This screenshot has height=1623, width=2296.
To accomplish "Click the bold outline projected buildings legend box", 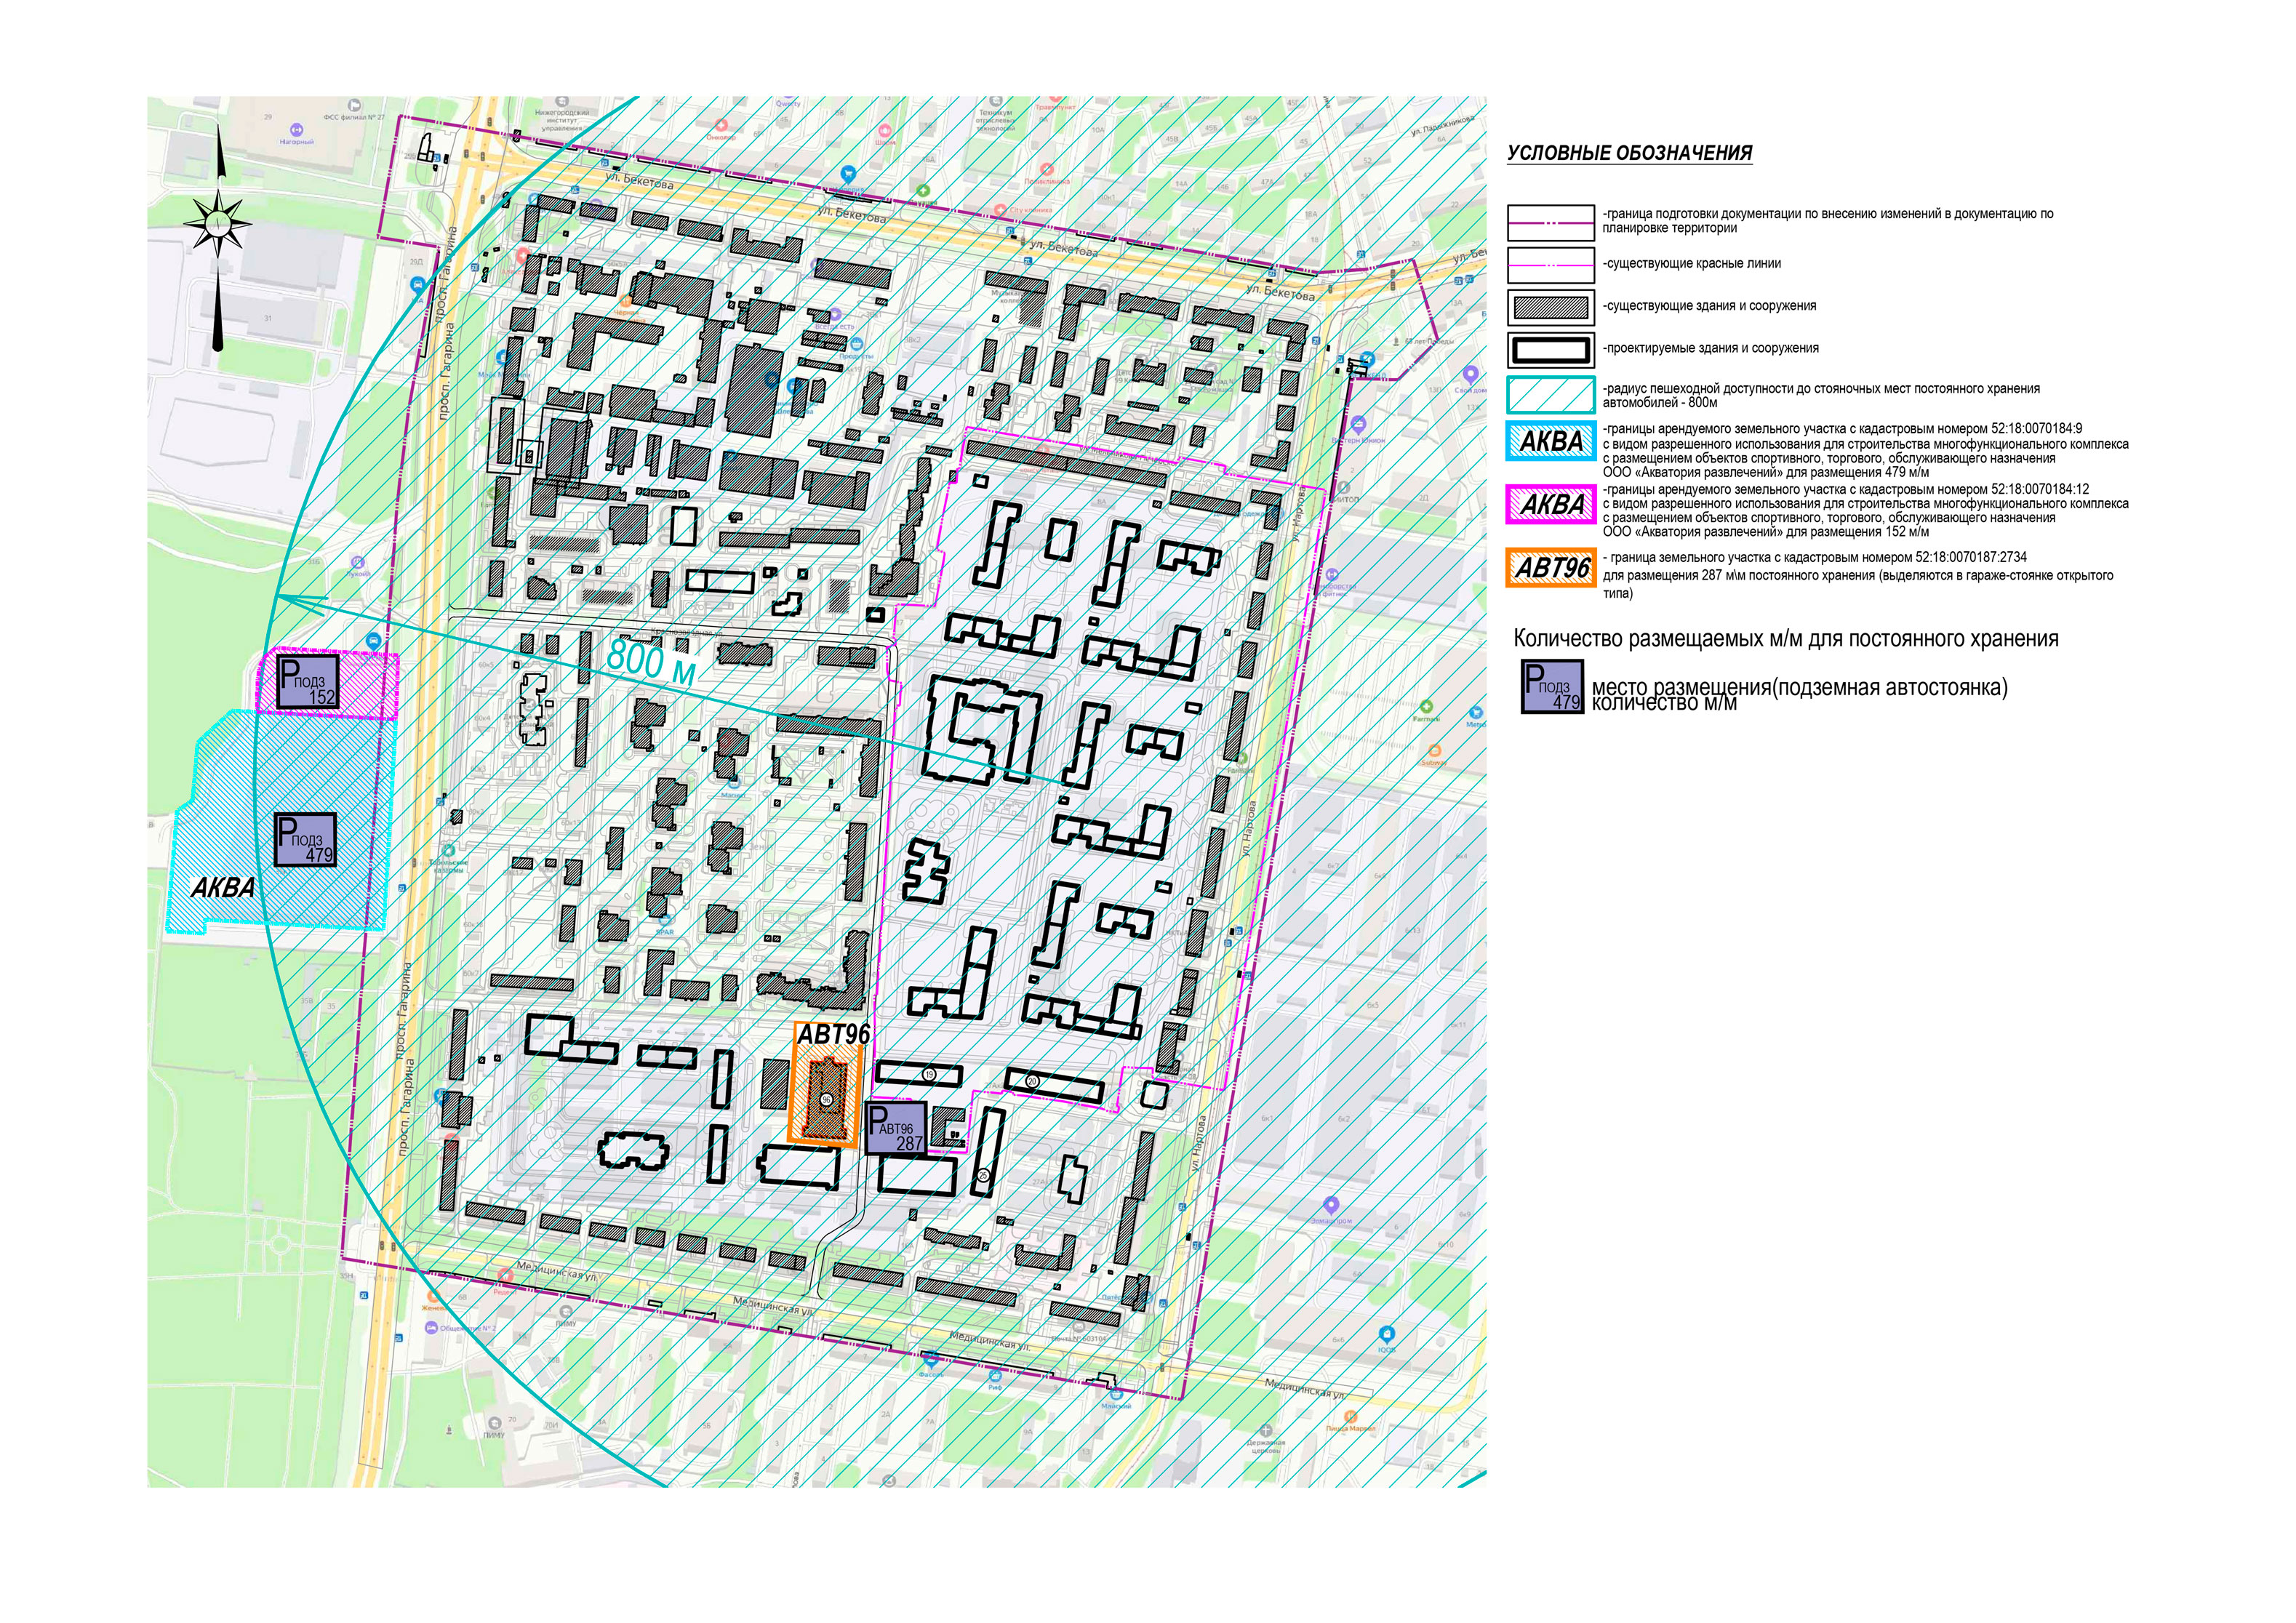I will pyautogui.click(x=1550, y=350).
